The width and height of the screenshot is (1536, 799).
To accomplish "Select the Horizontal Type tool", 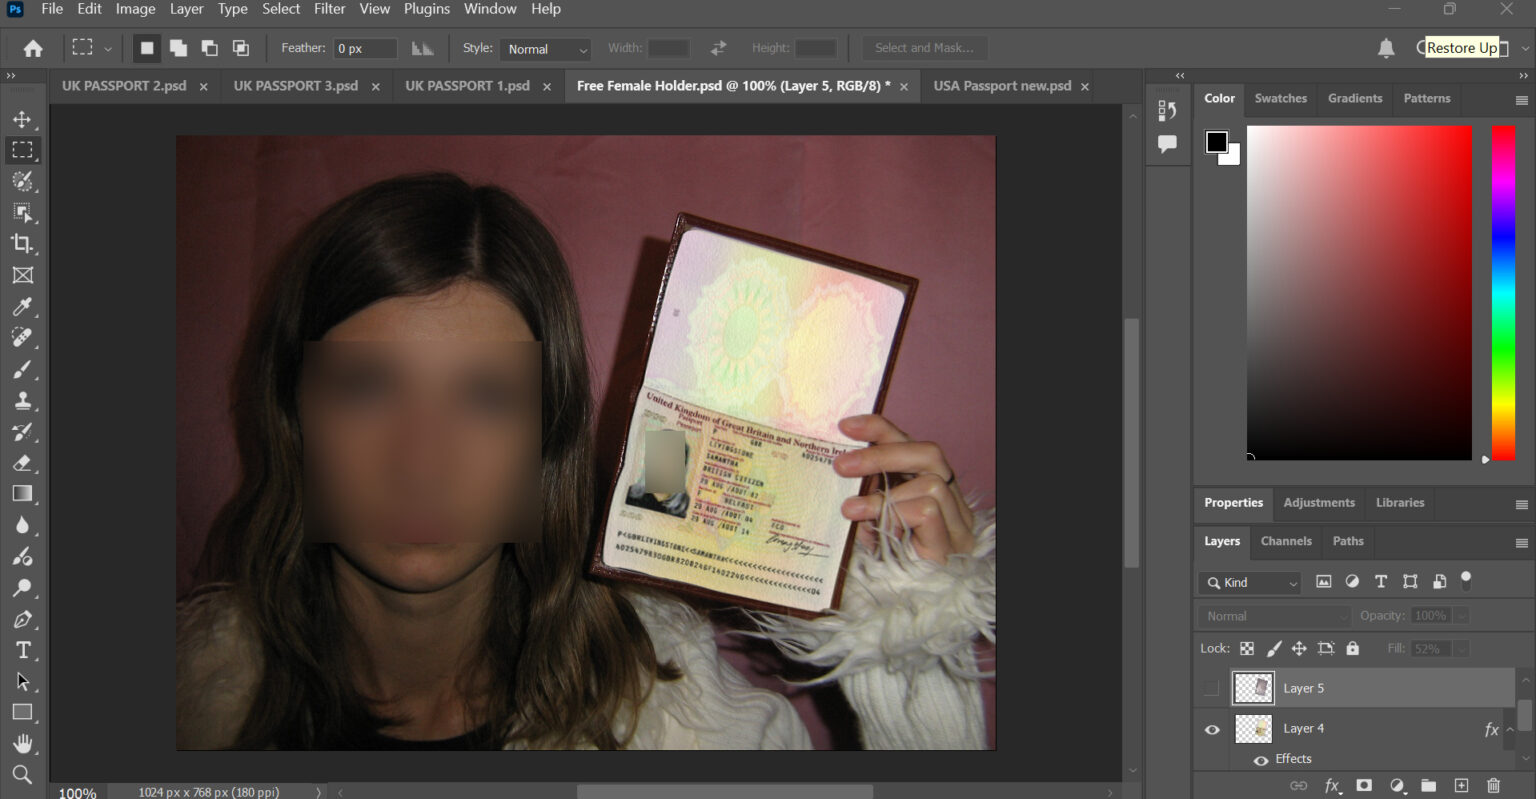I will [22, 650].
